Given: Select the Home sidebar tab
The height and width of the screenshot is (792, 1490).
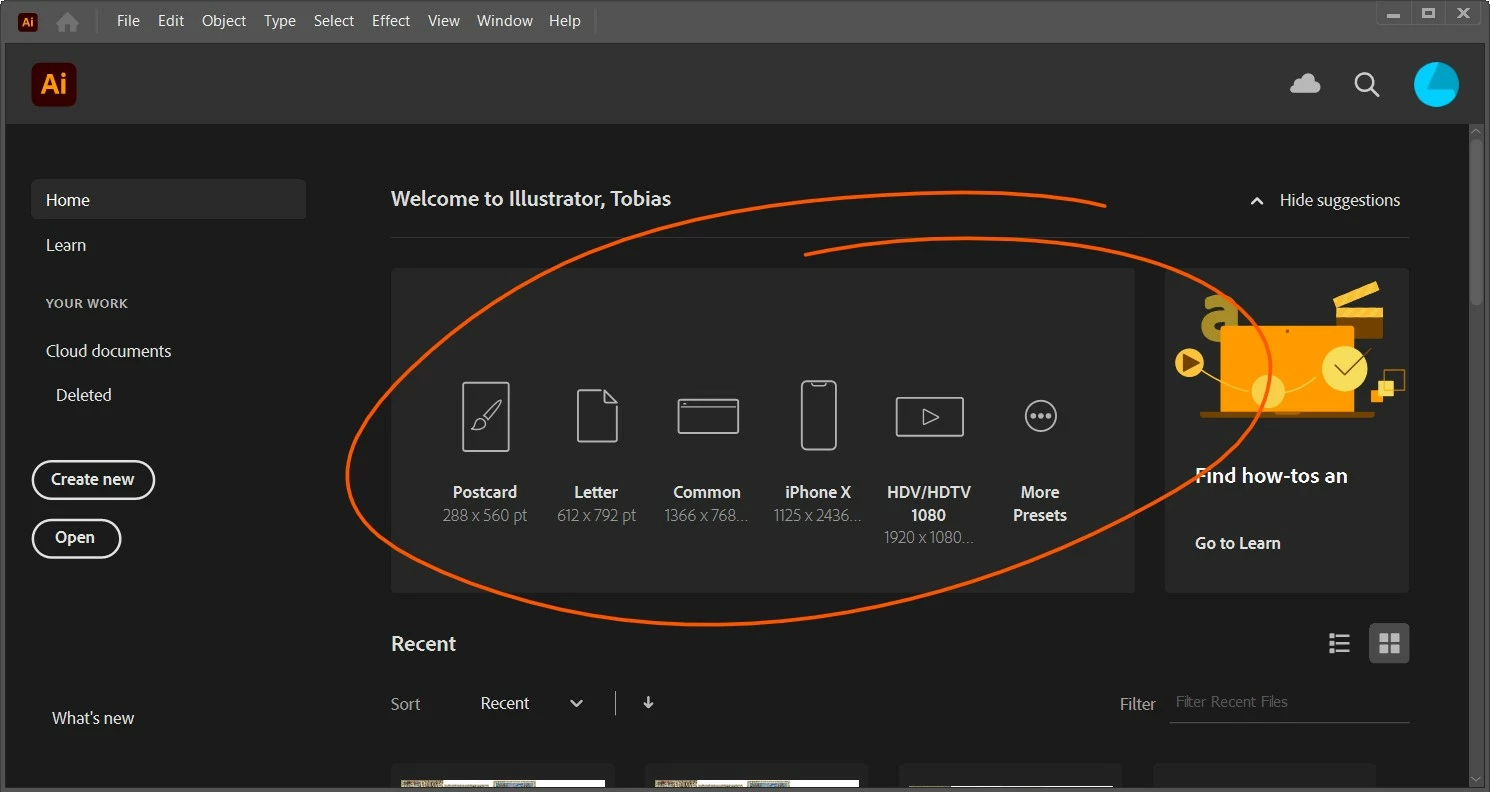Looking at the screenshot, I should click(x=168, y=200).
